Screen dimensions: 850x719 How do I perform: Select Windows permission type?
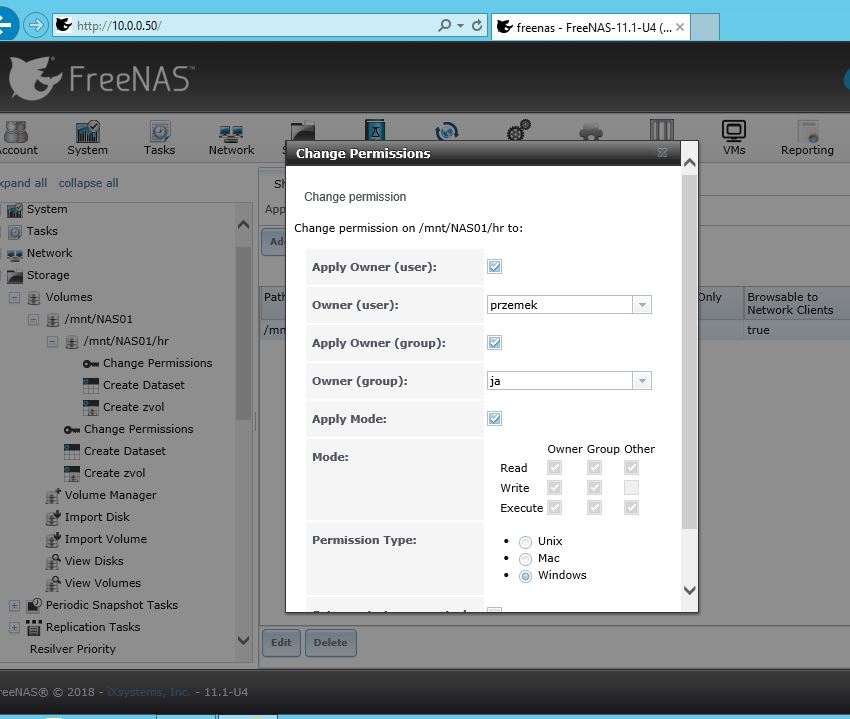click(525, 576)
